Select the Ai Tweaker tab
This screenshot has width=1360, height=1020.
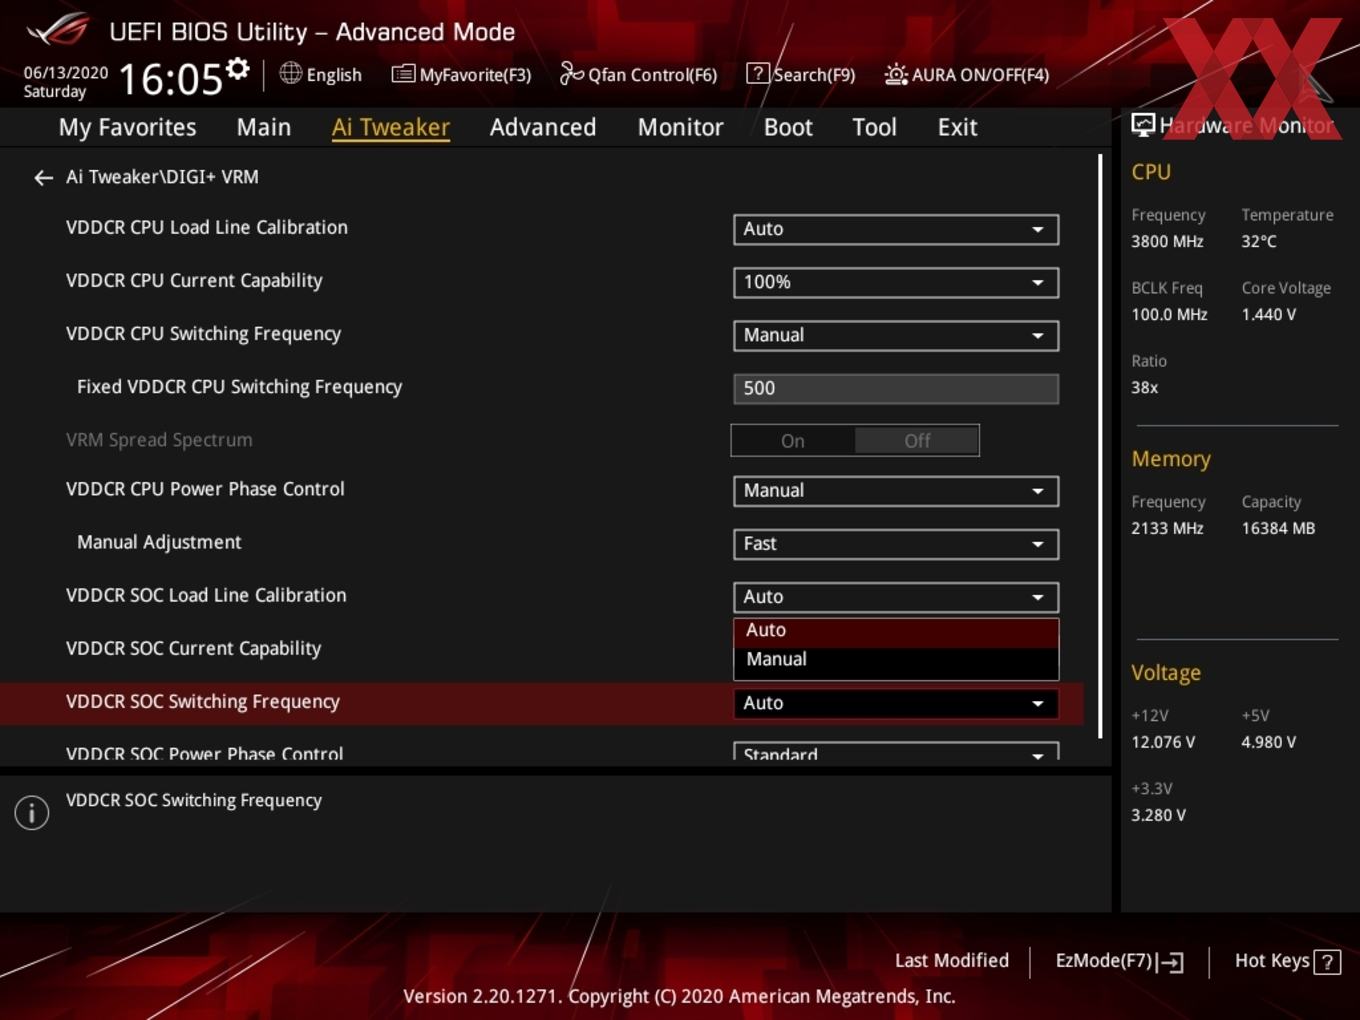pyautogui.click(x=391, y=127)
